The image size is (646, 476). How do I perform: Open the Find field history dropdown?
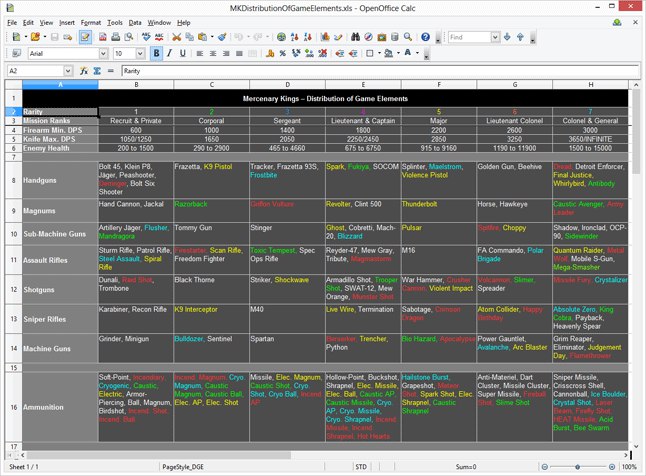pyautogui.click(x=495, y=37)
